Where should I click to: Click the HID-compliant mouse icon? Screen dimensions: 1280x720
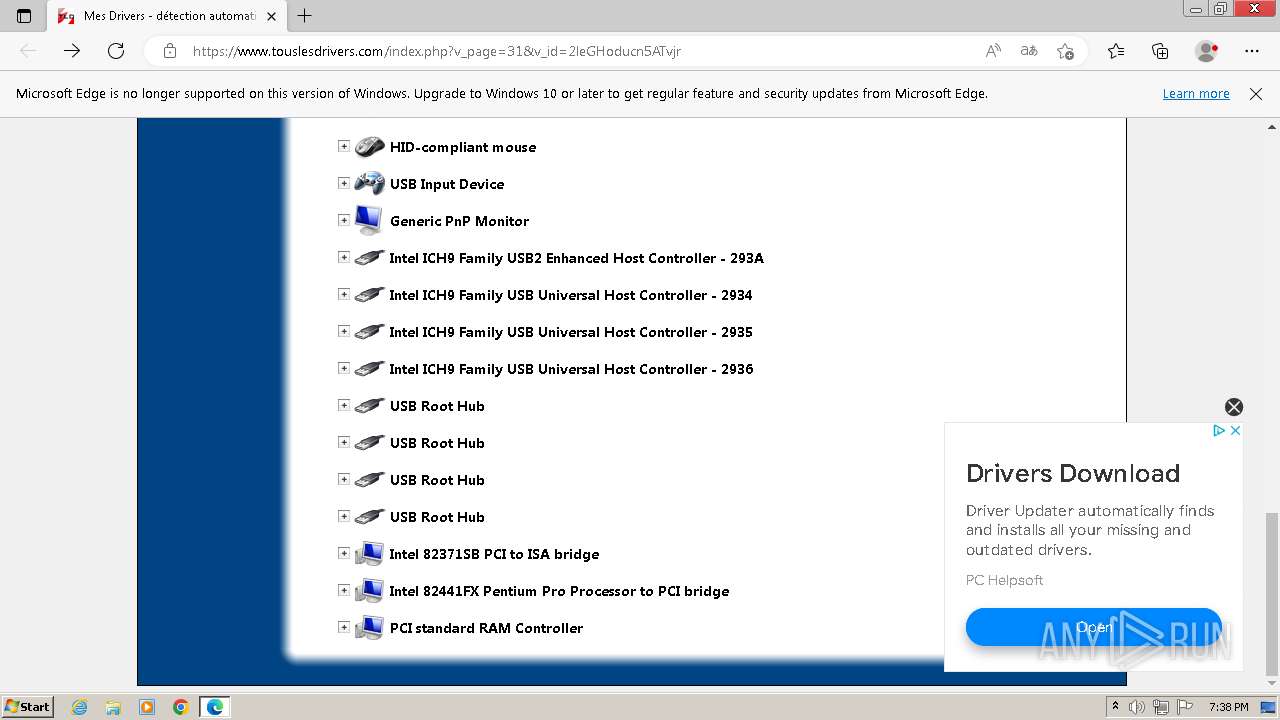coord(369,147)
